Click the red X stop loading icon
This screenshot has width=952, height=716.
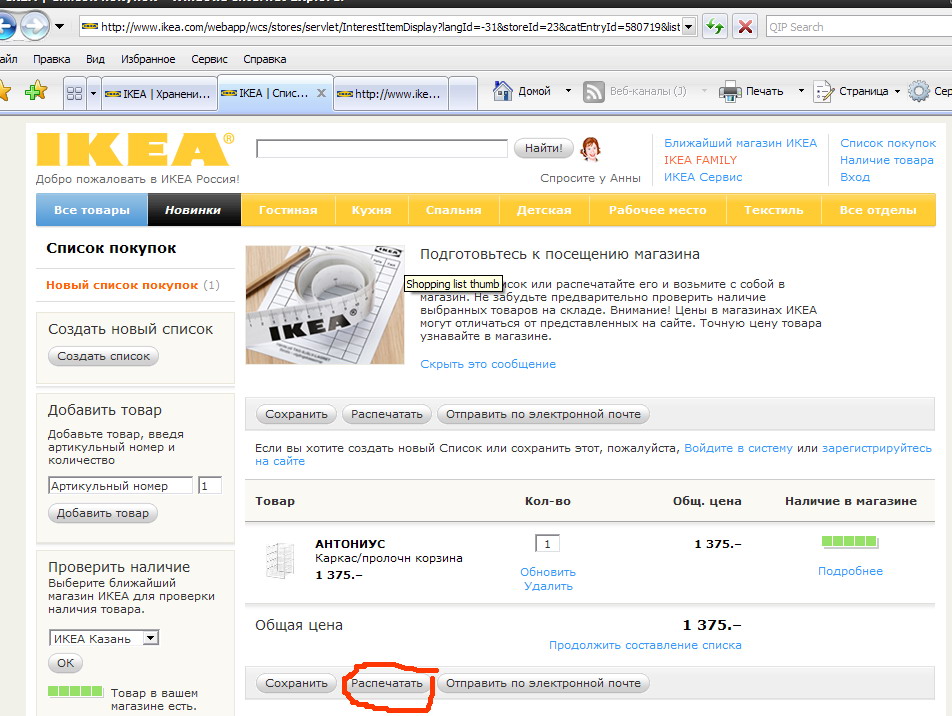[x=745, y=27]
